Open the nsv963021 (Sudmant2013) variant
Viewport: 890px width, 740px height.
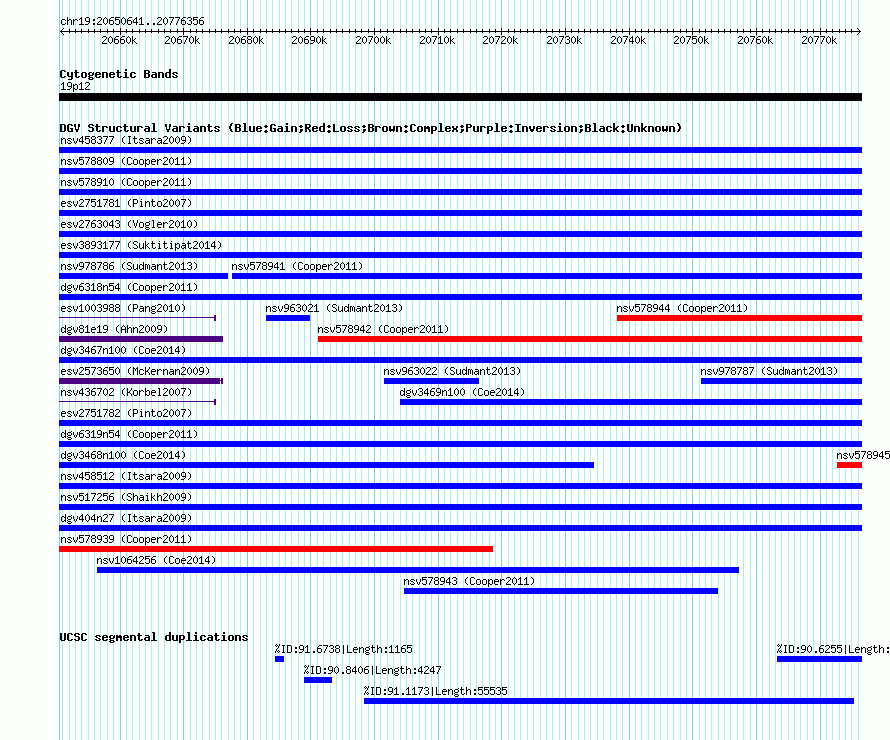tap(288, 318)
